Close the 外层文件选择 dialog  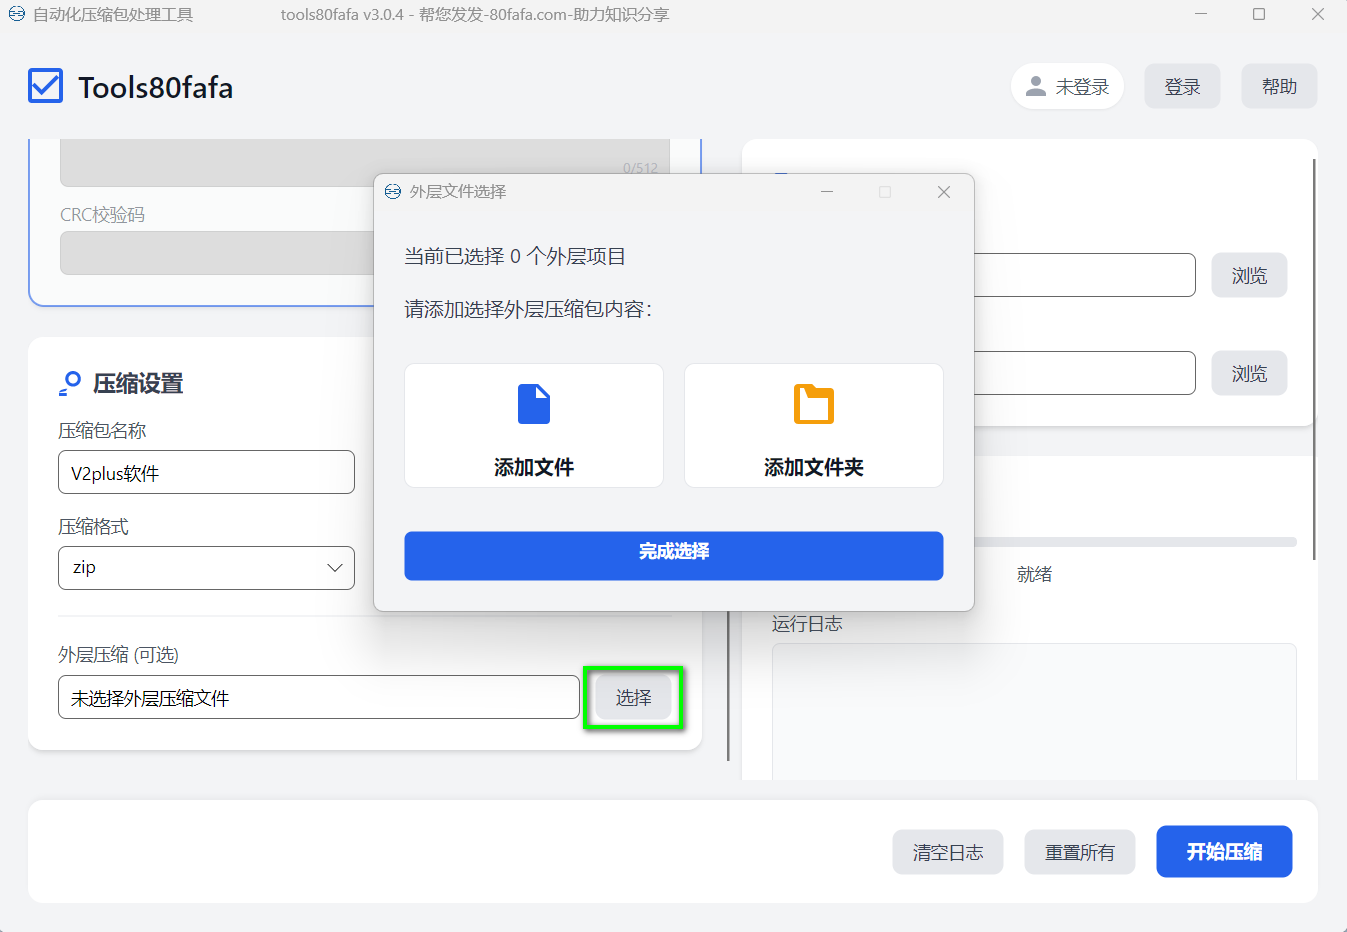tap(943, 192)
